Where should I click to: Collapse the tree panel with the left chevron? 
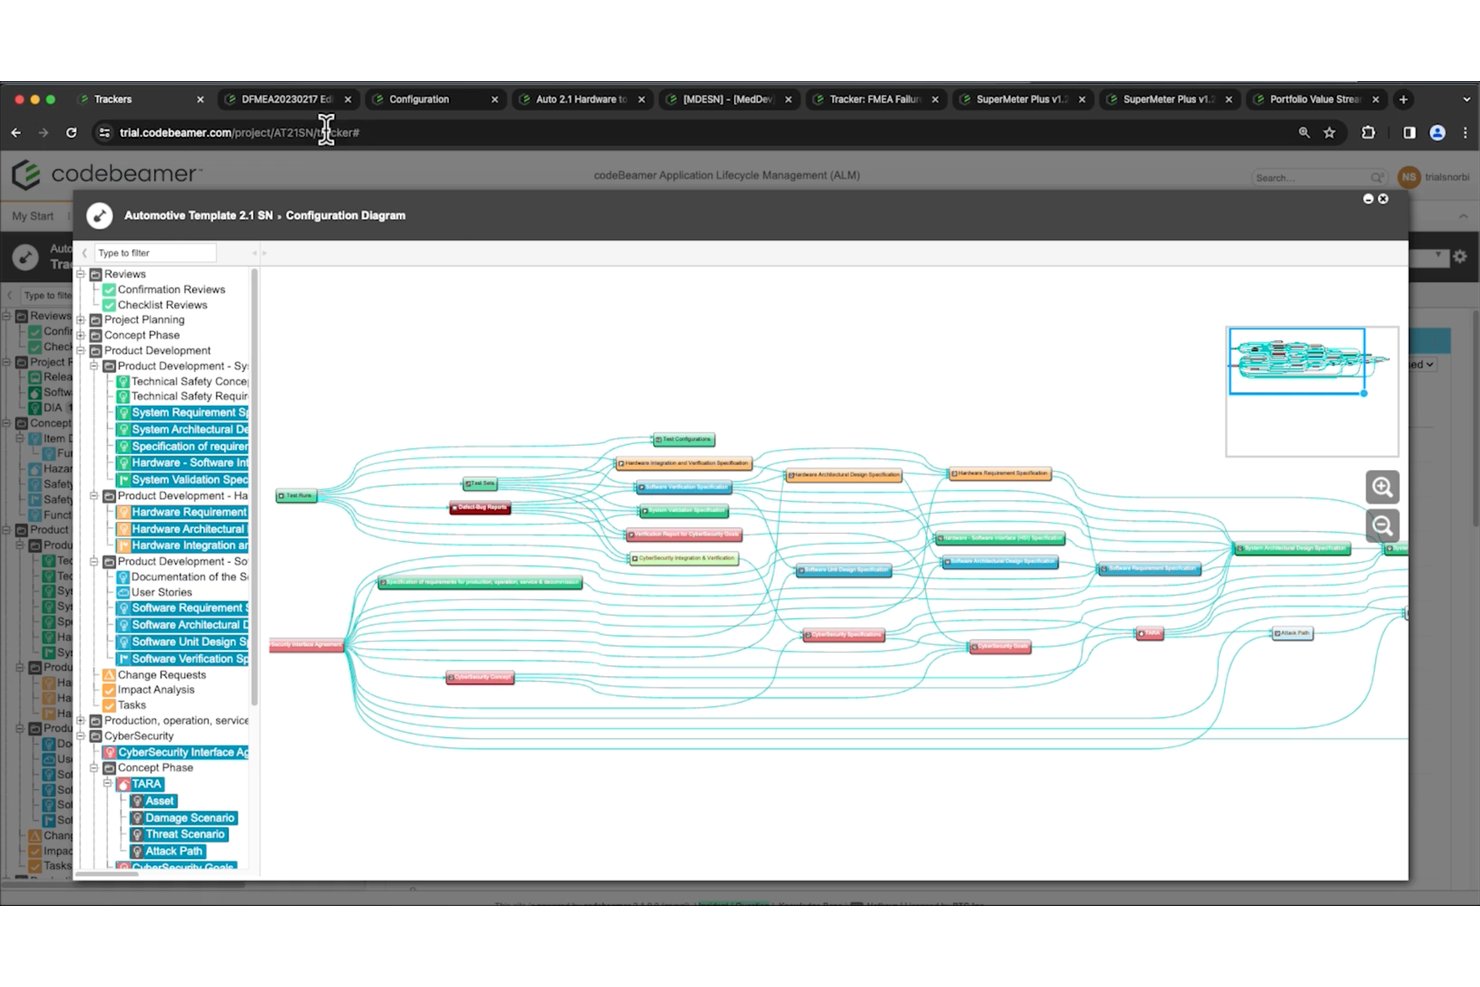click(84, 253)
